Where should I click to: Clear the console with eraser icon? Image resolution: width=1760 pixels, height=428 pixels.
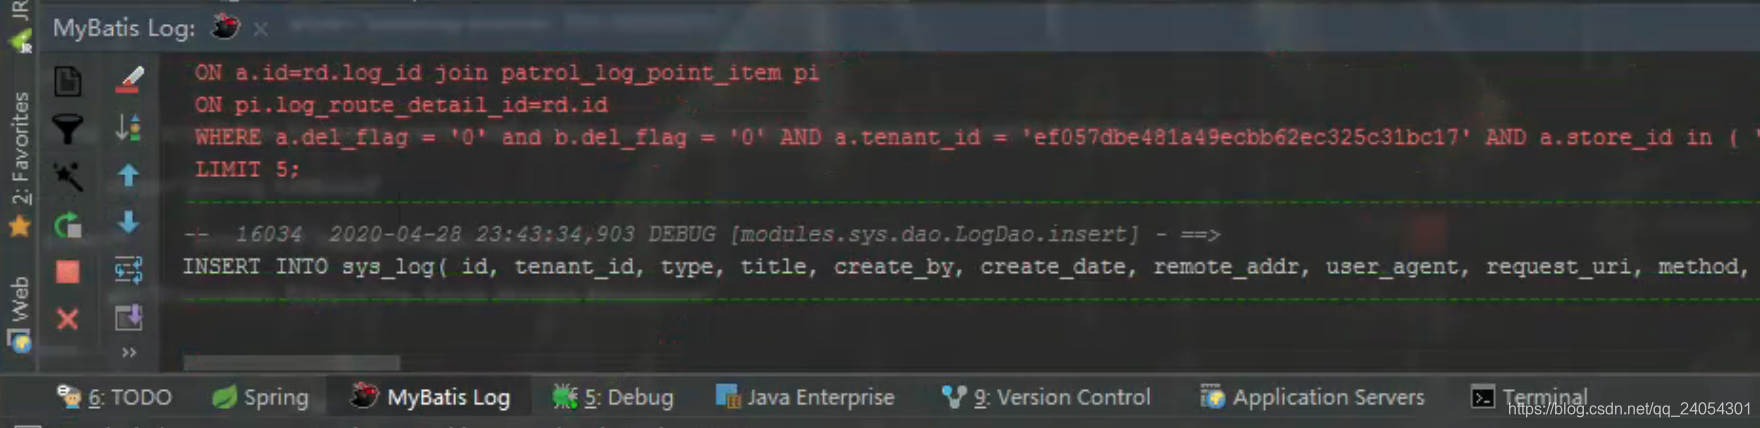129,79
